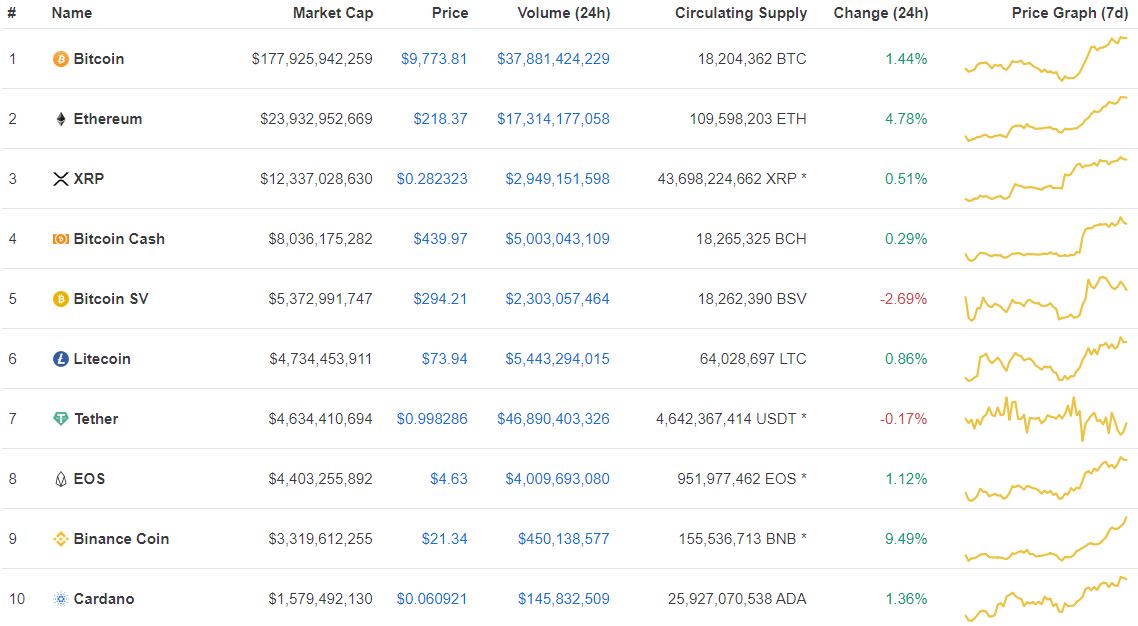
Task: Click Bitcoin SV price $294.21
Action: (441, 299)
